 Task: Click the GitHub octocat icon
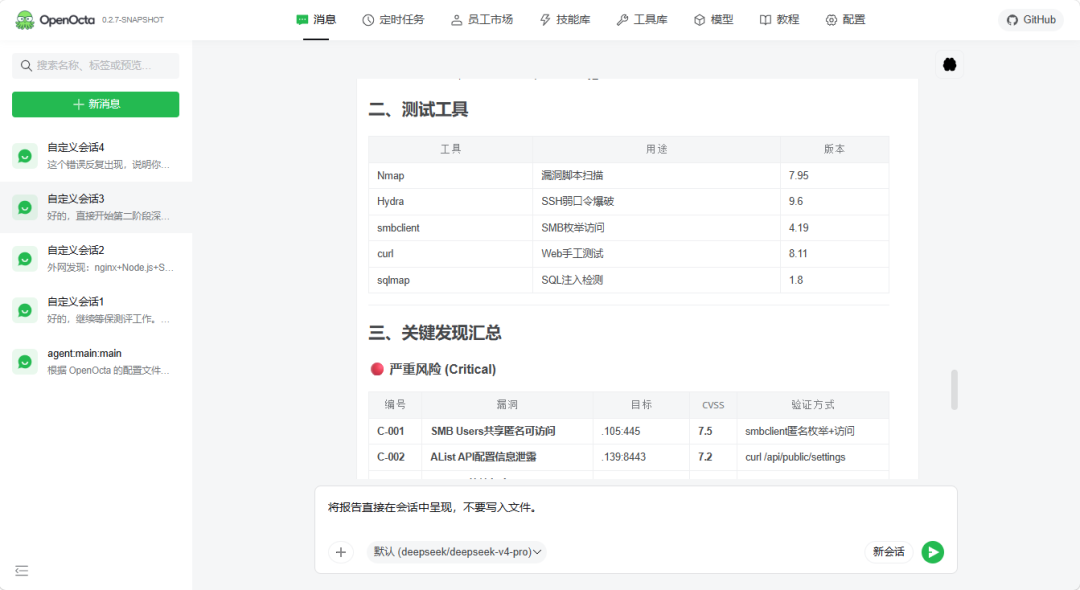click(1012, 20)
